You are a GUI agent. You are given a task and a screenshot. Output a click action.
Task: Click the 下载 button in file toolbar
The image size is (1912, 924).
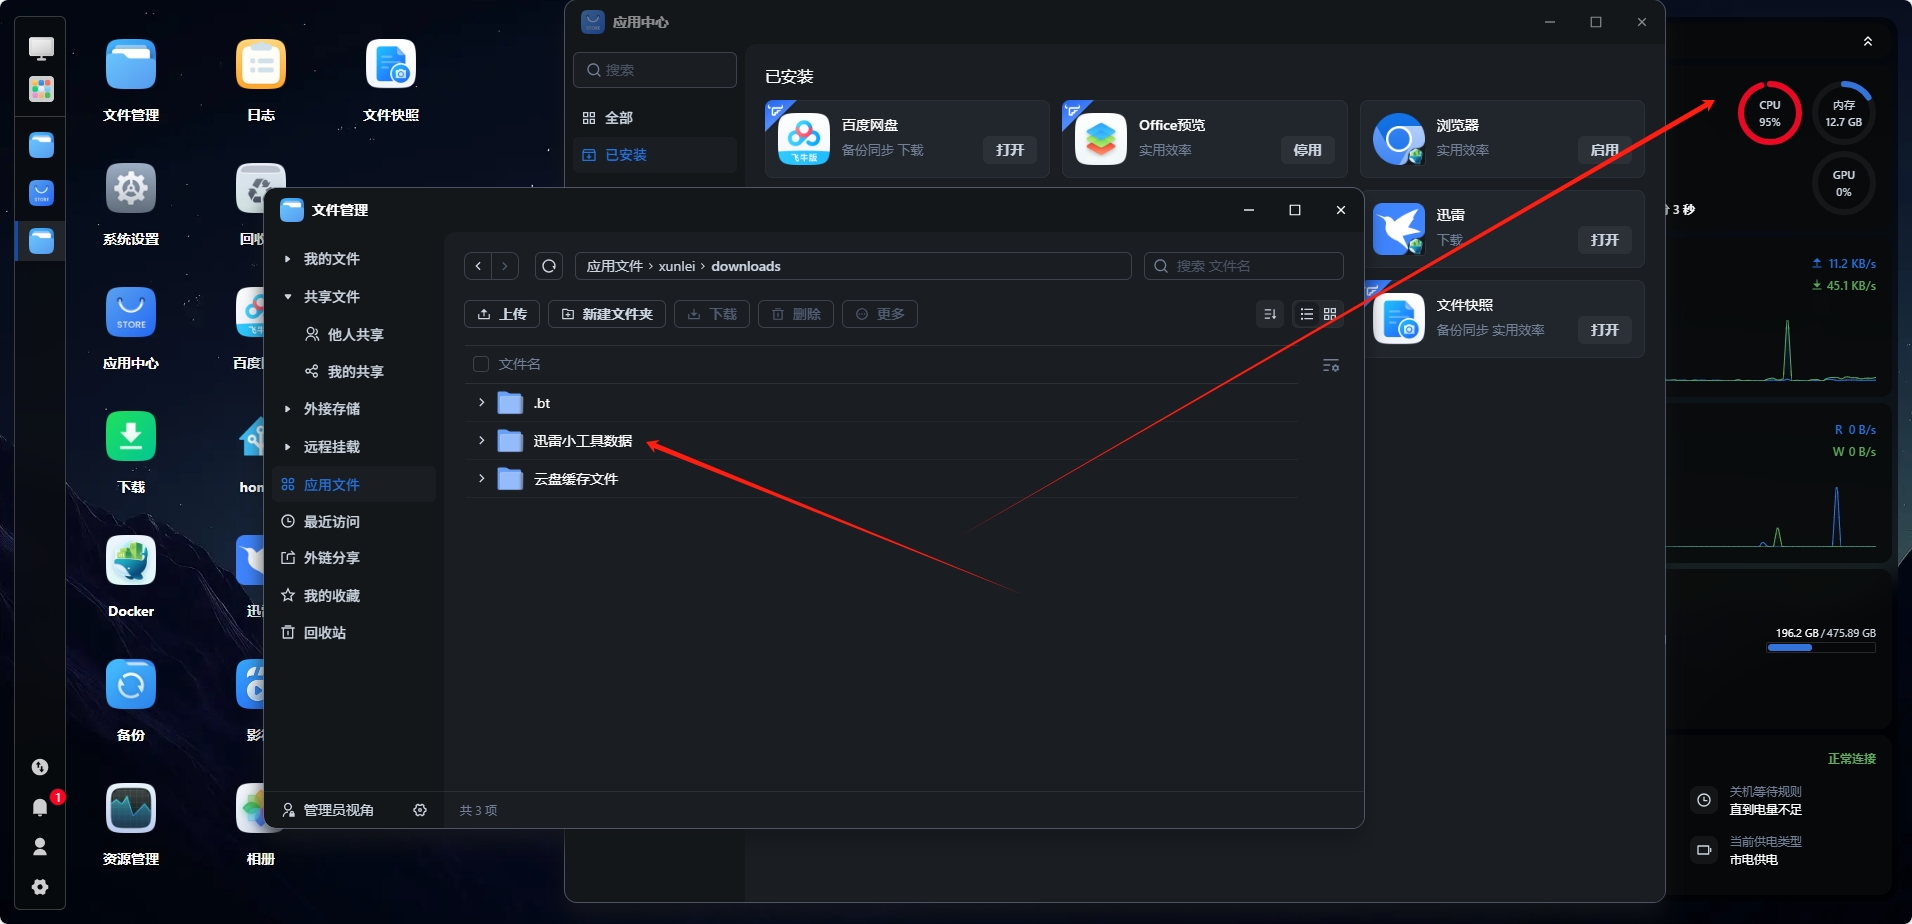point(712,314)
